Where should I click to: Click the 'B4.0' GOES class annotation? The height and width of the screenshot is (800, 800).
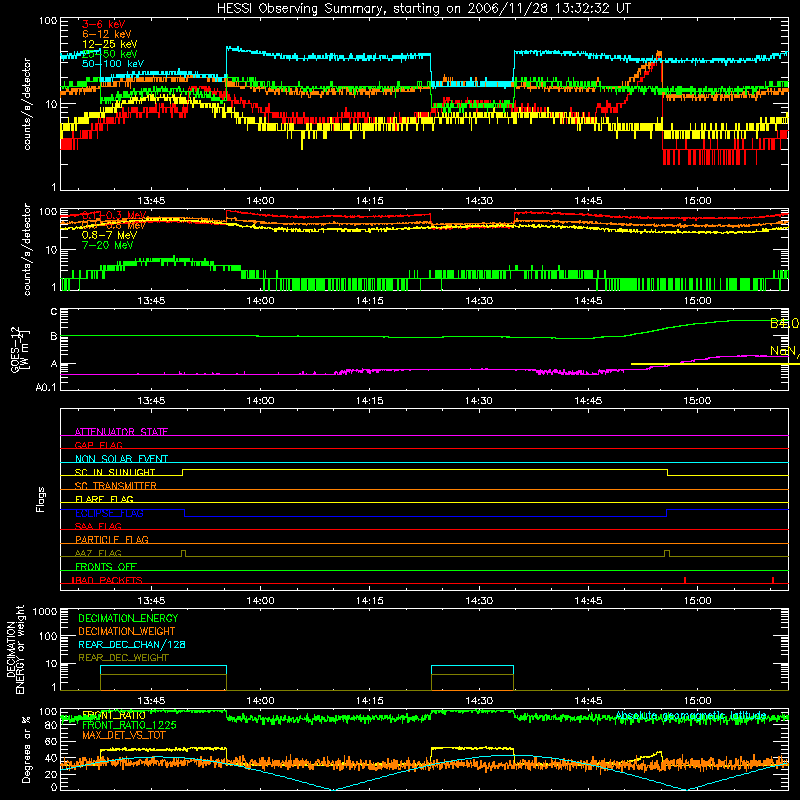[784, 323]
